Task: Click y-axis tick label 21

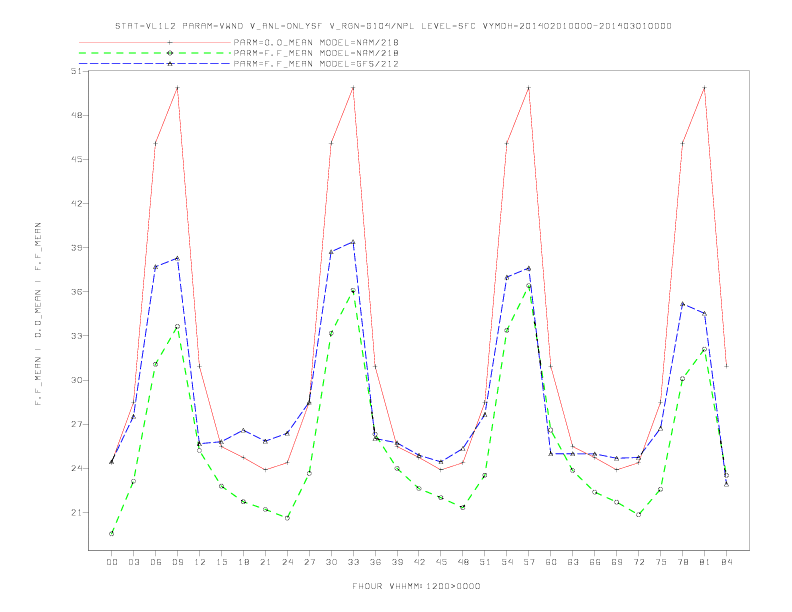Action: [76, 513]
